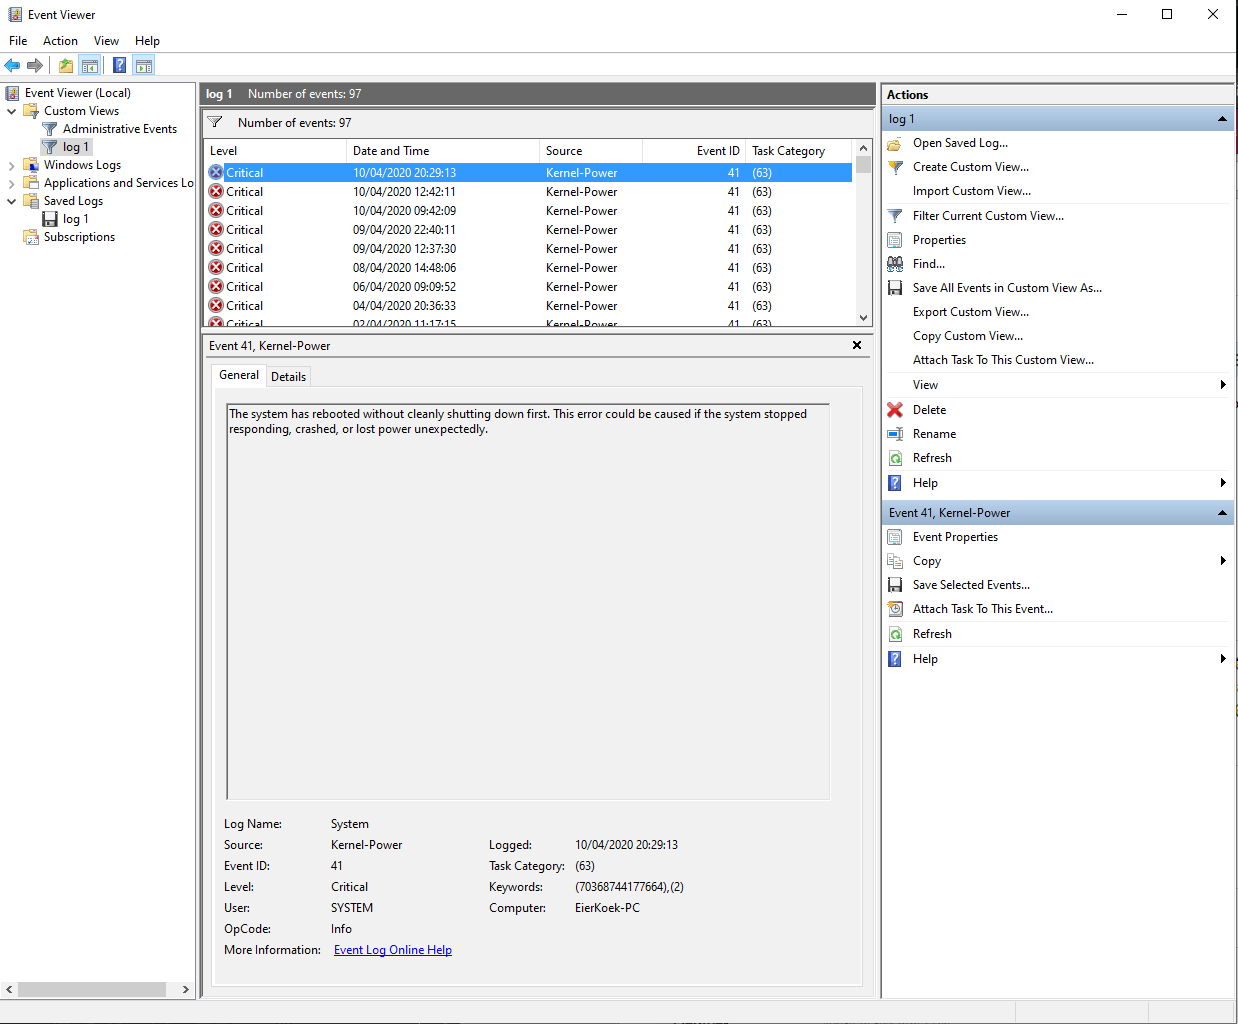The height and width of the screenshot is (1024, 1238).
Task: Open the View menu in menu bar
Action: click(106, 41)
